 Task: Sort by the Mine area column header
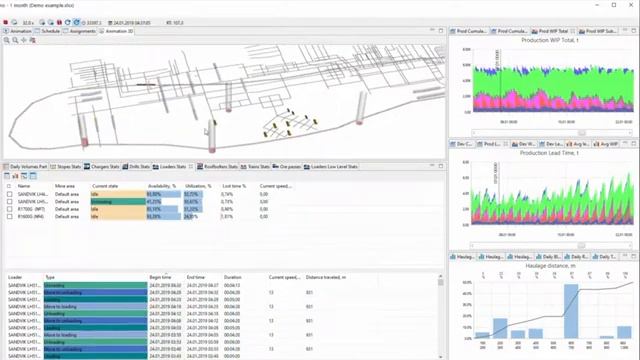[x=65, y=186]
